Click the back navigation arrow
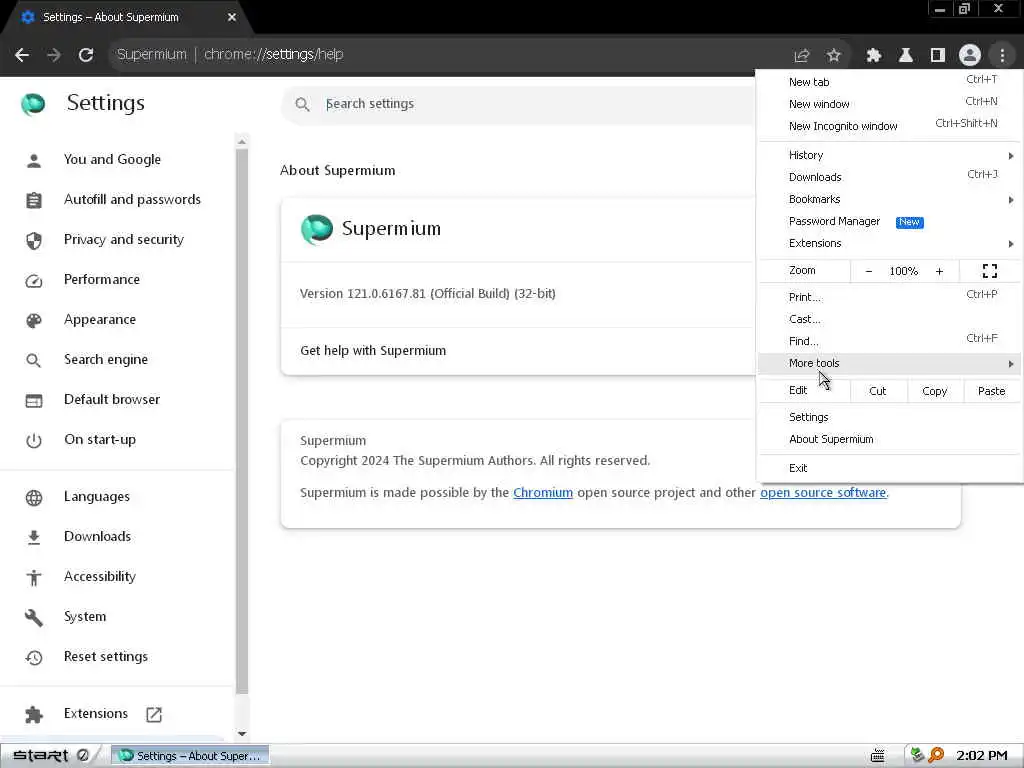Viewport: 1024px width, 768px height. pyautogui.click(x=22, y=55)
